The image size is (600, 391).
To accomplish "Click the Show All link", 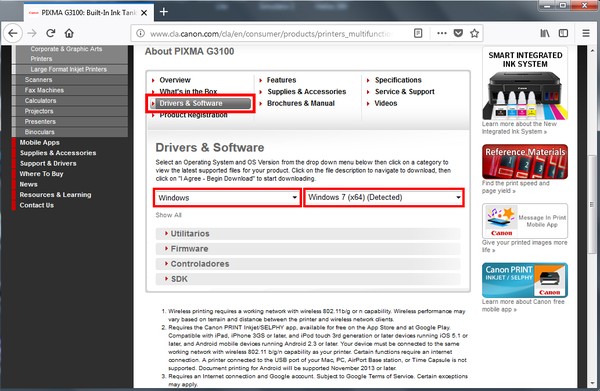I will coord(168,215).
